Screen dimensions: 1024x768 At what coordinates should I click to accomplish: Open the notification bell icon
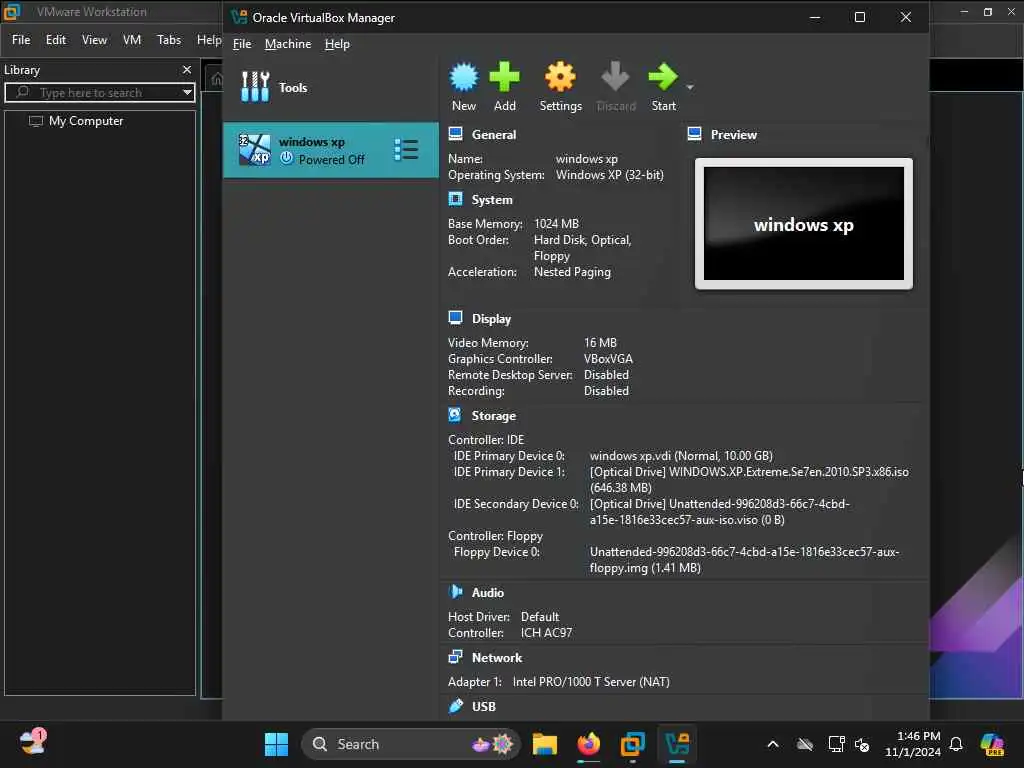[956, 744]
